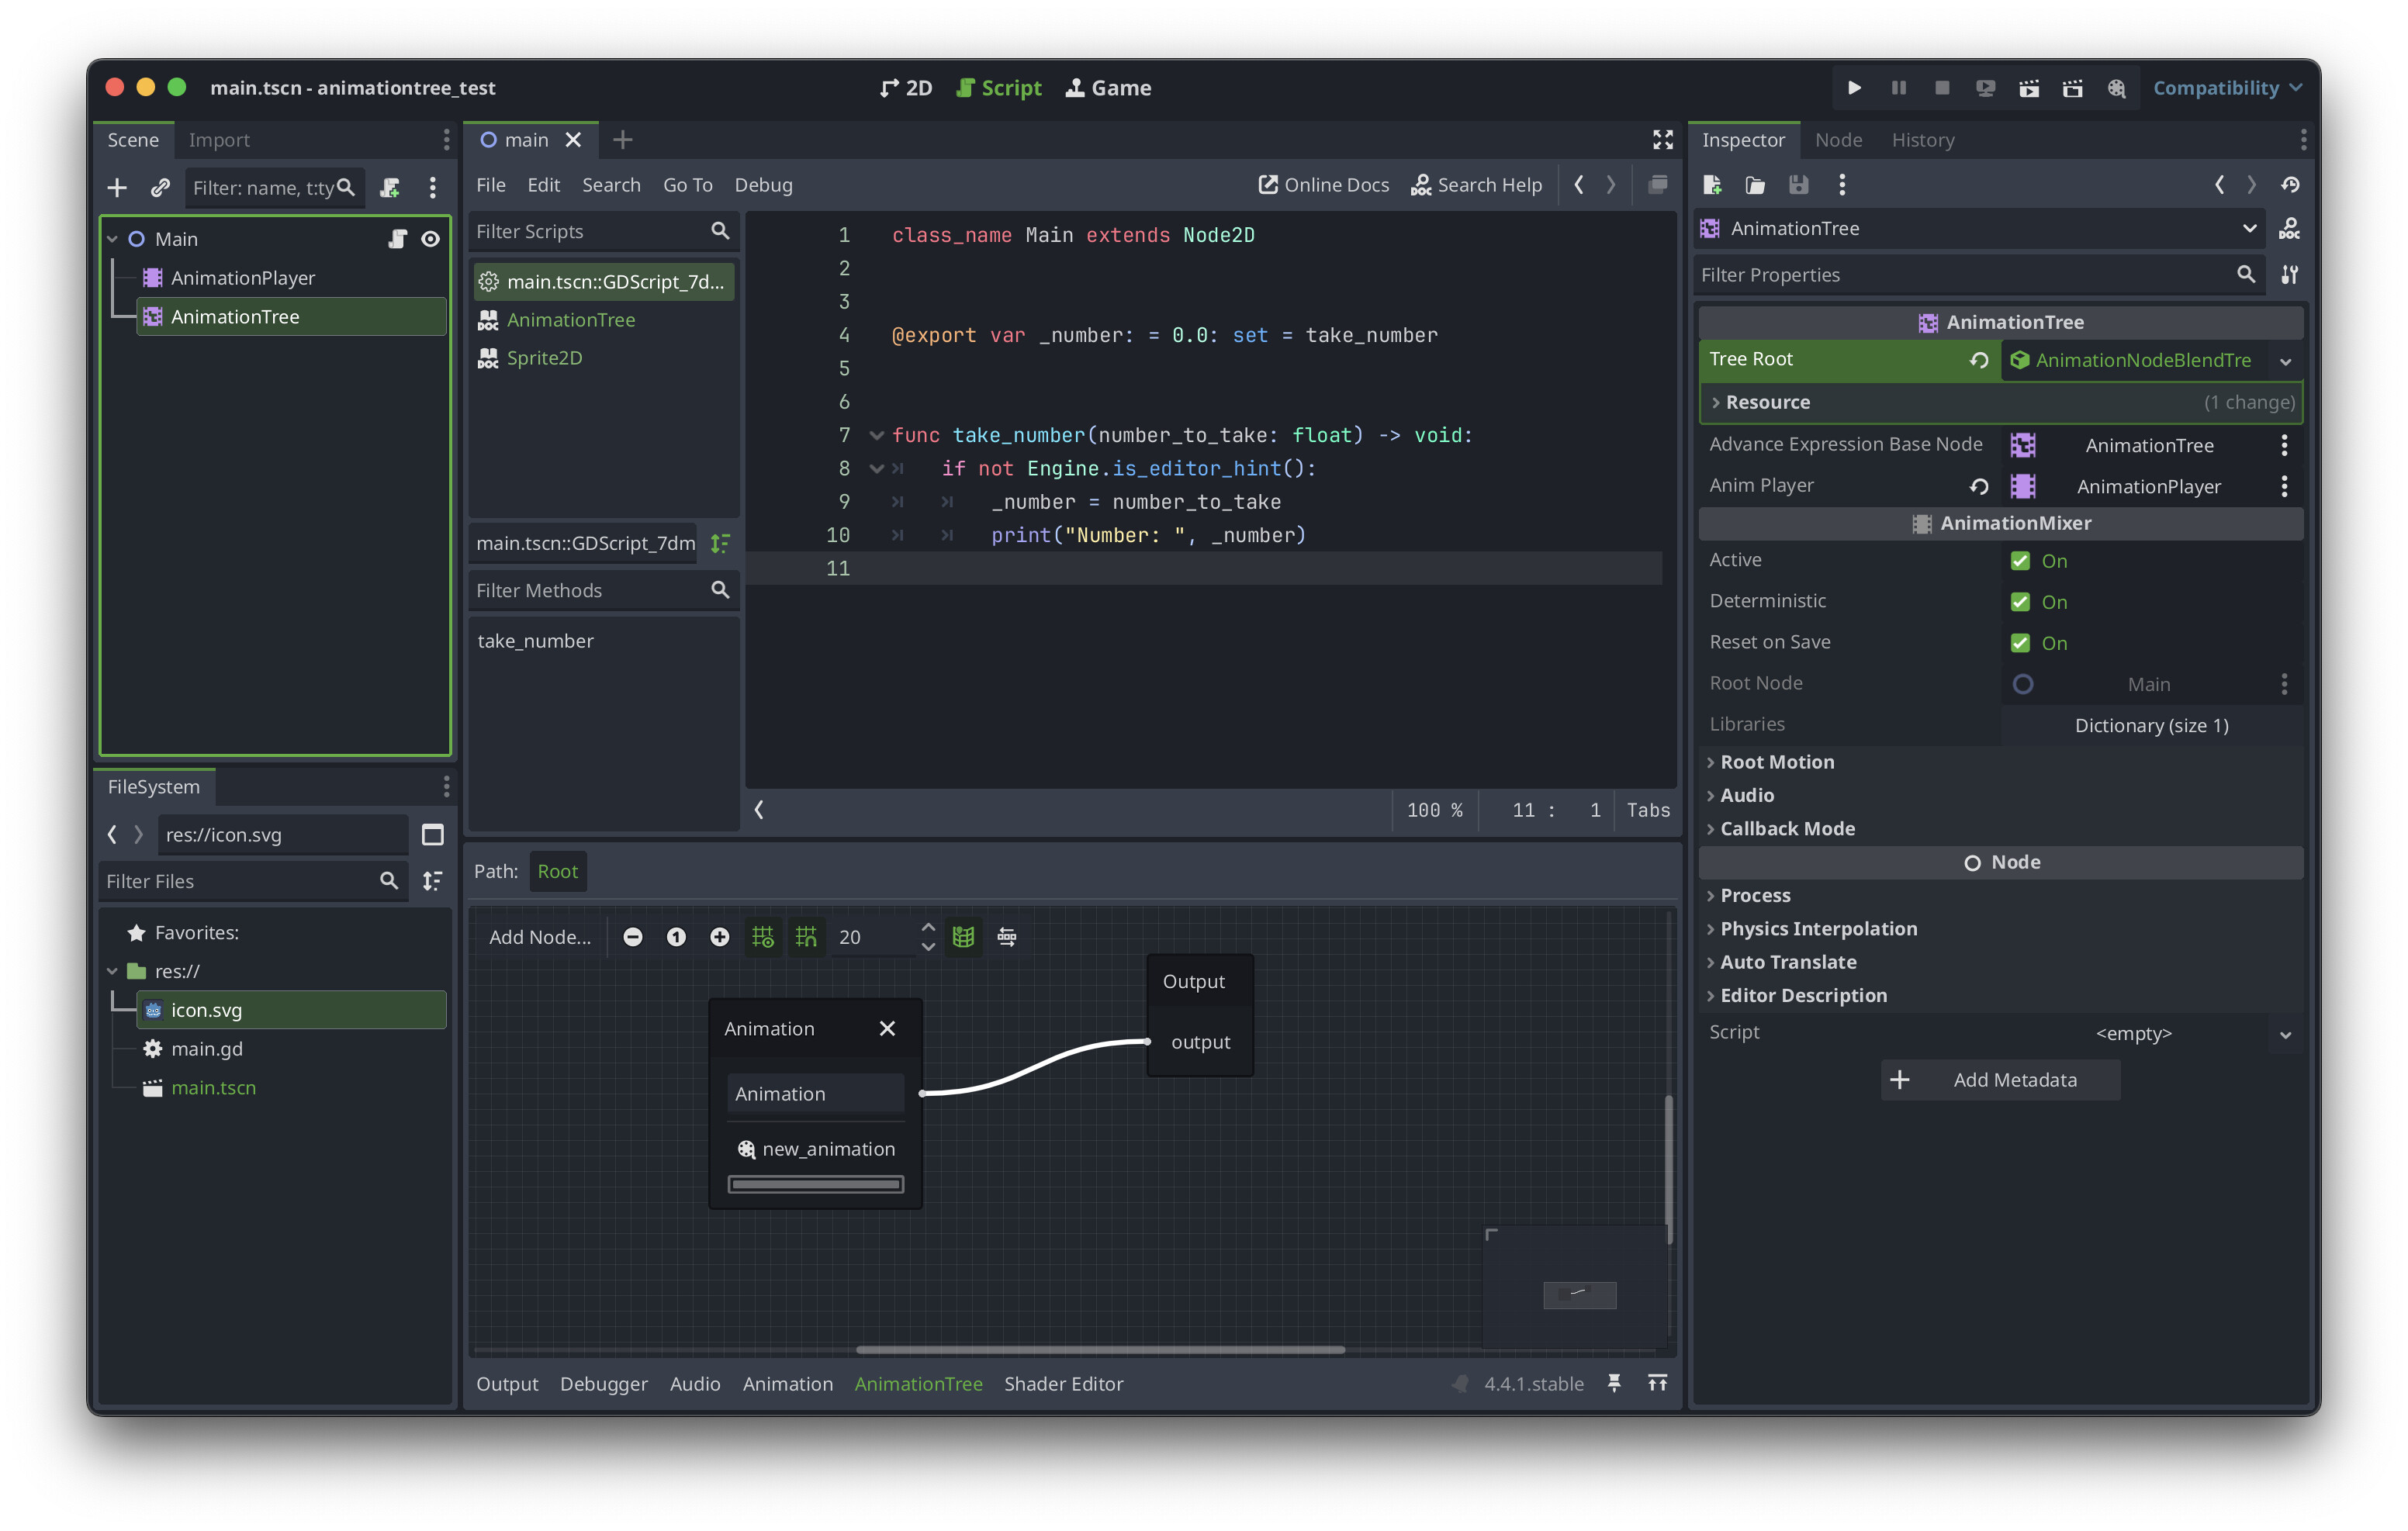Load an existing resource folder icon

[x=1755, y=184]
